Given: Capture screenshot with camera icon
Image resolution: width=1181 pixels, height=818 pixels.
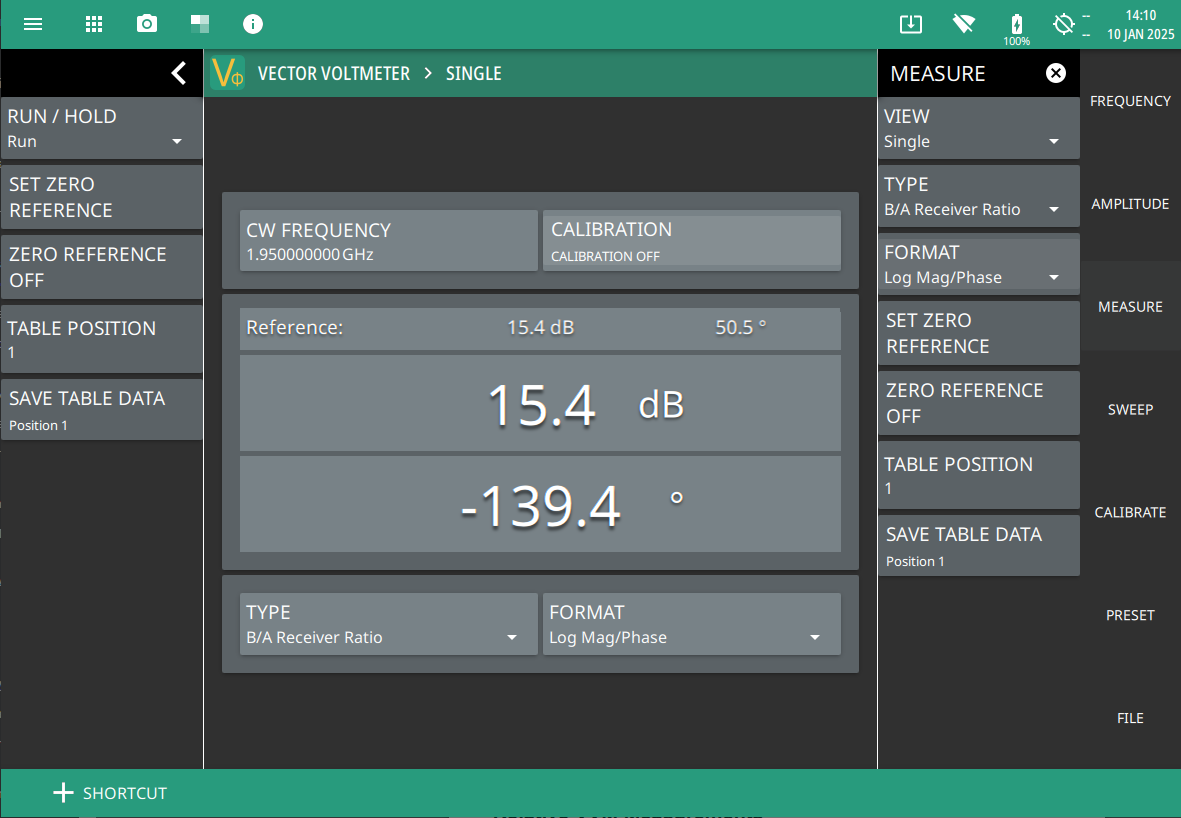Looking at the screenshot, I should coord(147,24).
